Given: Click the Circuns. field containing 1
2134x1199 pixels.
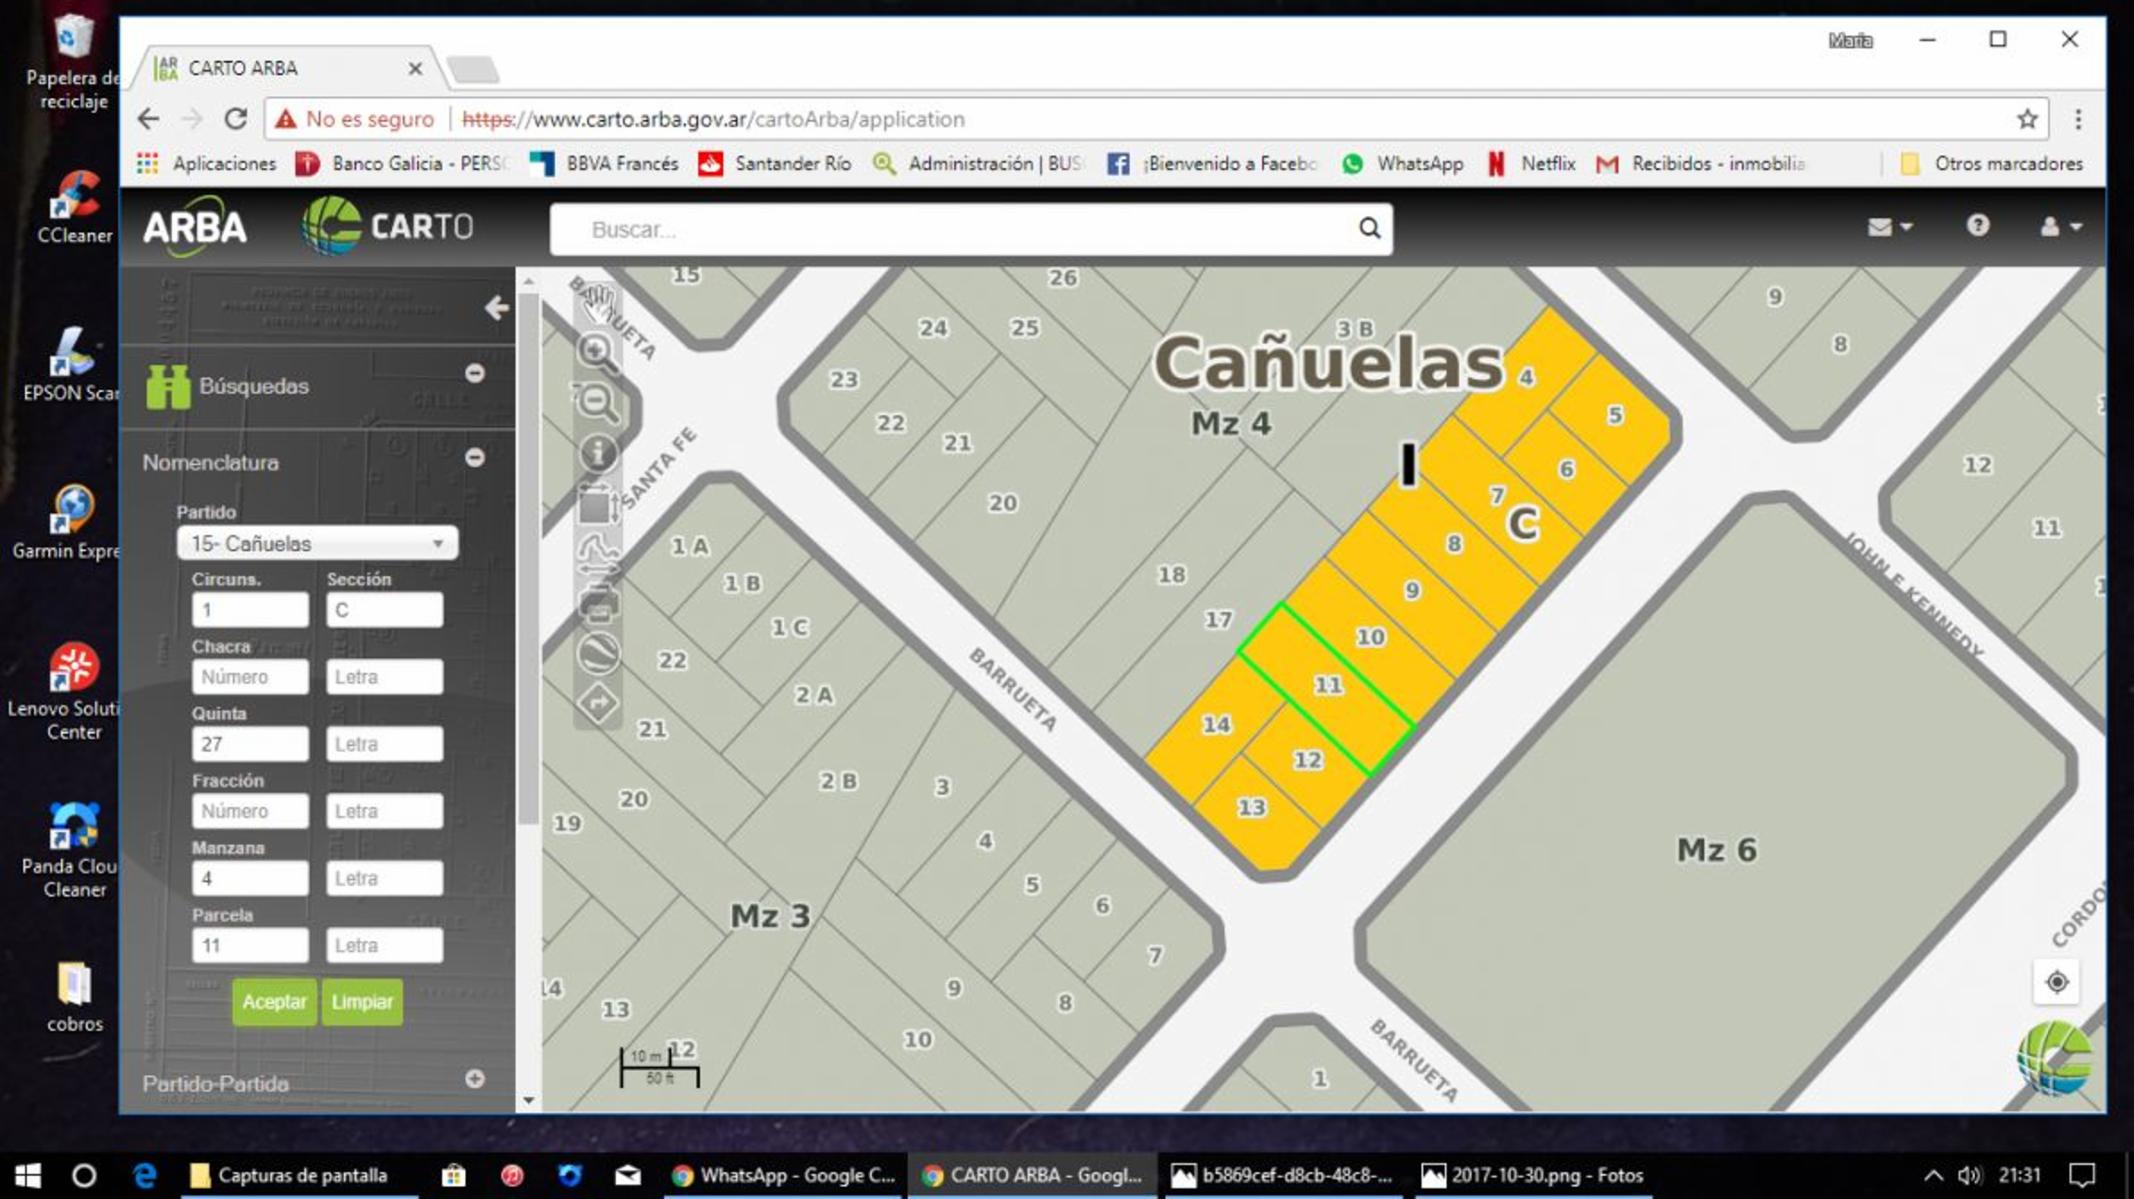Looking at the screenshot, I should (250, 610).
